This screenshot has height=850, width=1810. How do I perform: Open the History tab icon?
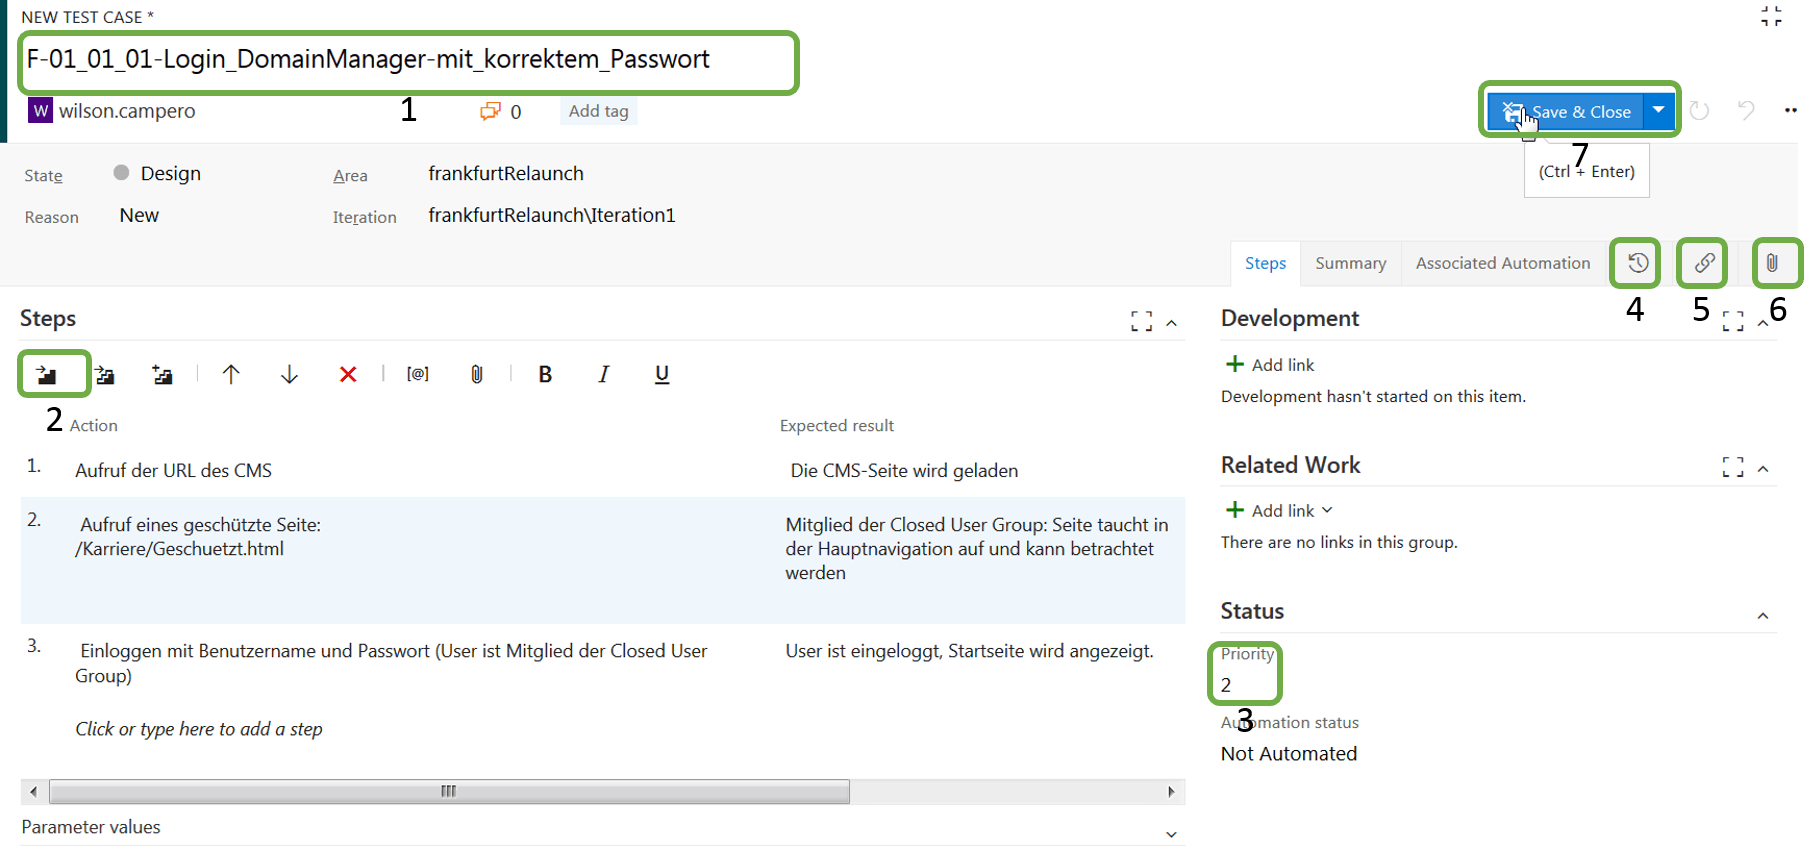1637,263
